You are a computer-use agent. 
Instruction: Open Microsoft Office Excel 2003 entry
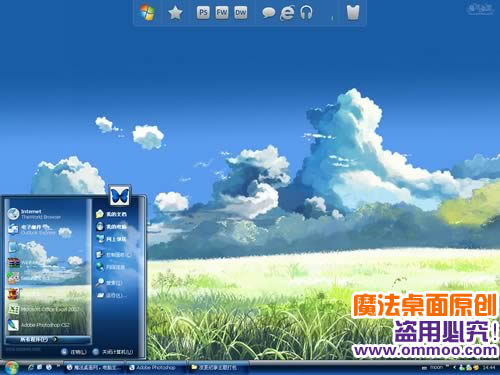click(43, 309)
